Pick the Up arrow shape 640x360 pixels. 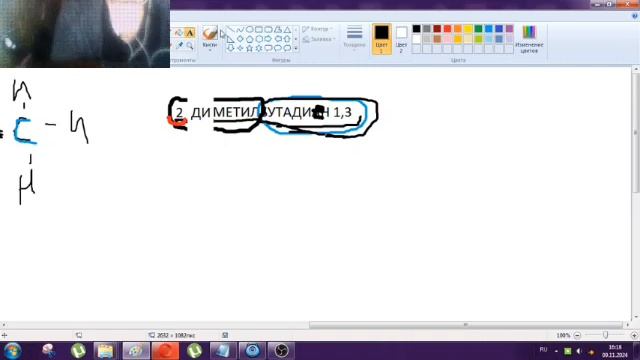pos(287,39)
